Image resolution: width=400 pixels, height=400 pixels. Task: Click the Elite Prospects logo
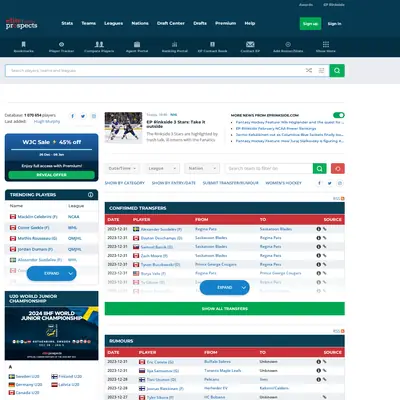[x=21, y=24]
